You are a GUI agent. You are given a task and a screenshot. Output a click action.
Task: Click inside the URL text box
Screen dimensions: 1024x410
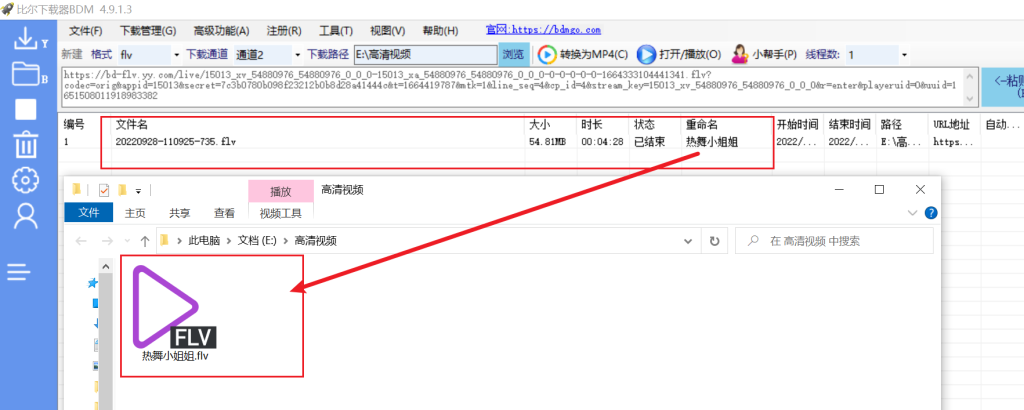[513, 86]
